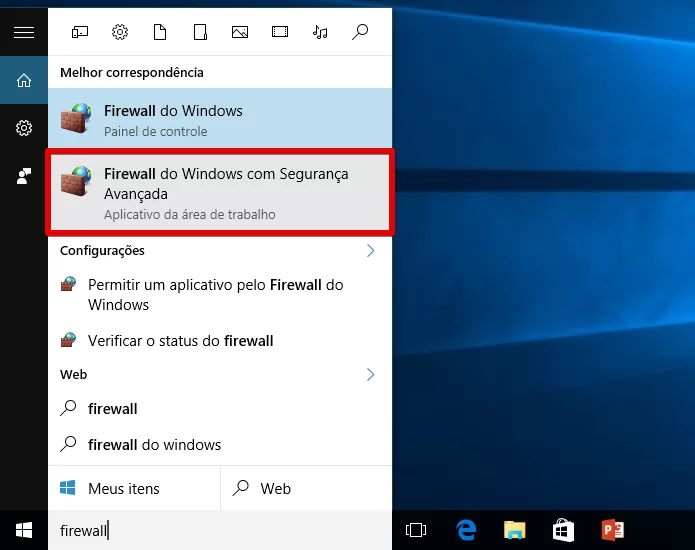Filter results by Settings gear icon
The width and height of the screenshot is (695, 550).
coord(120,32)
